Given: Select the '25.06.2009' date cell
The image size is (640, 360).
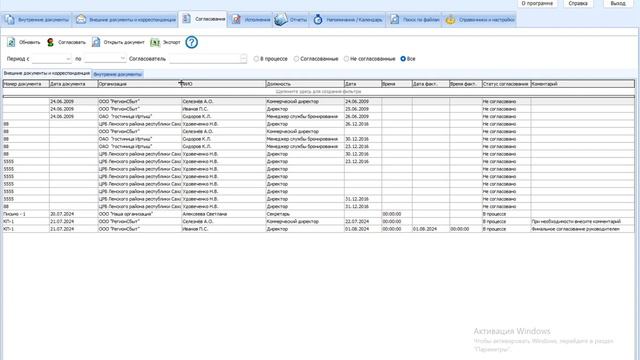Looking at the screenshot, I should tap(363, 109).
